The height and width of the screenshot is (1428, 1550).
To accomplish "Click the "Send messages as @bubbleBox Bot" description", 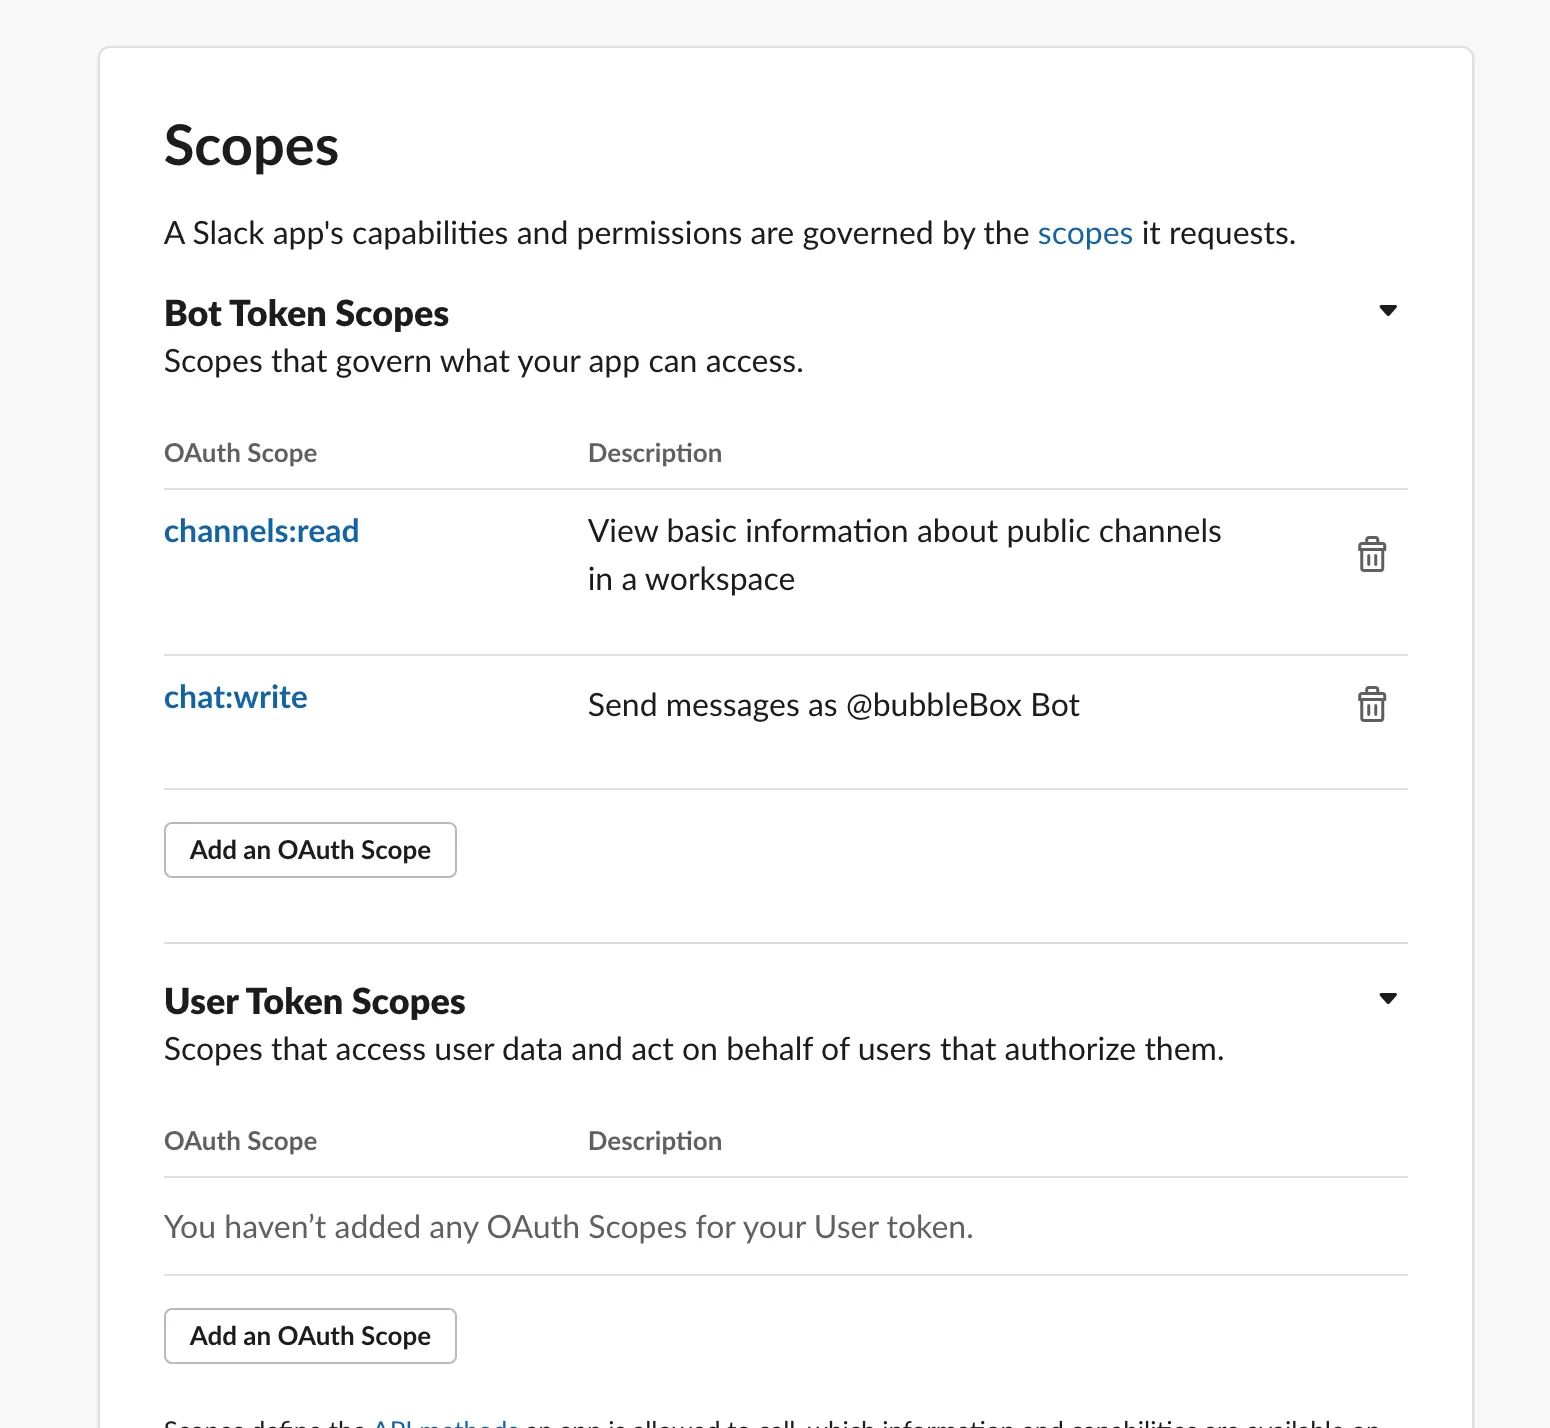I will point(833,705).
